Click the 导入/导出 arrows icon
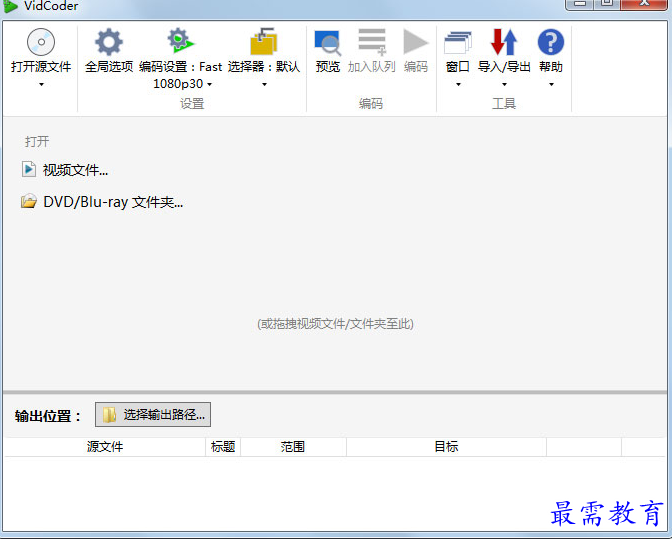672x545 pixels. pyautogui.click(x=504, y=42)
